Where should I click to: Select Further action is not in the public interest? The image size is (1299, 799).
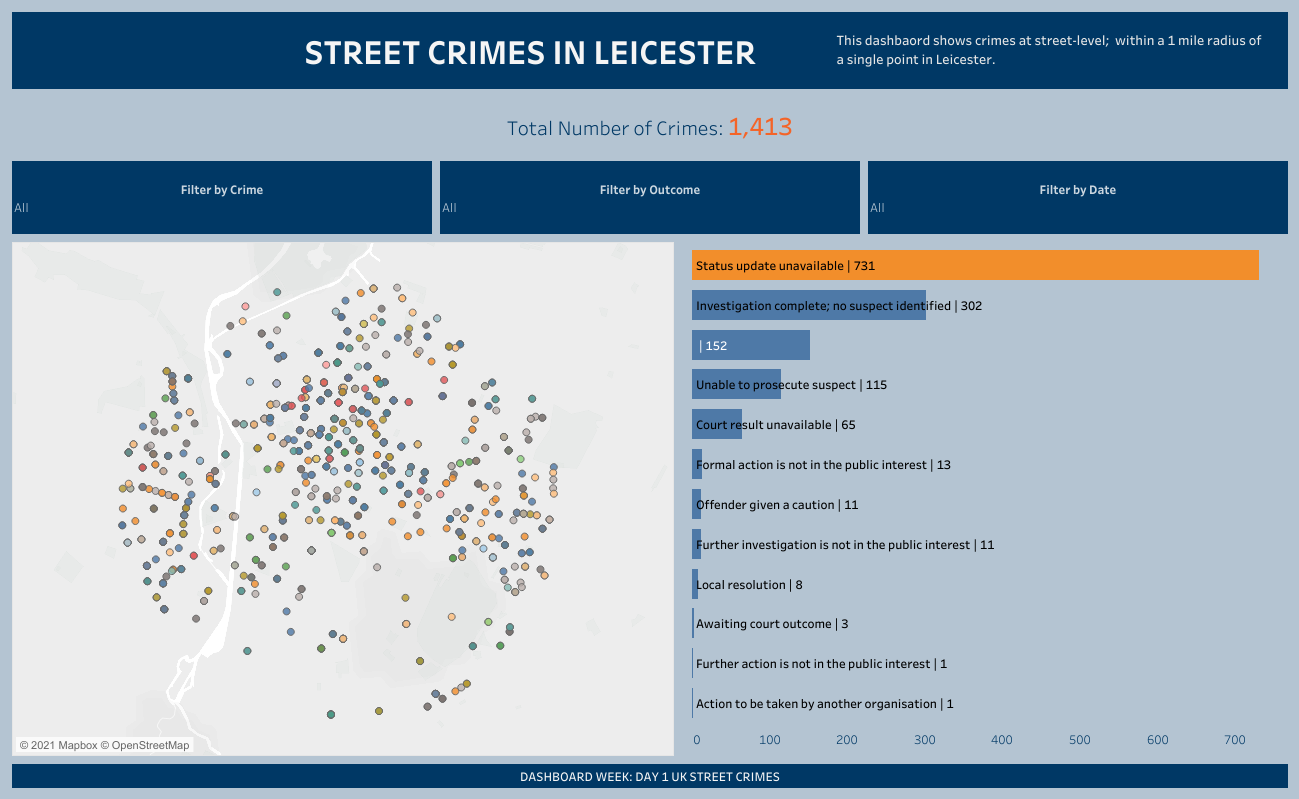click(821, 664)
